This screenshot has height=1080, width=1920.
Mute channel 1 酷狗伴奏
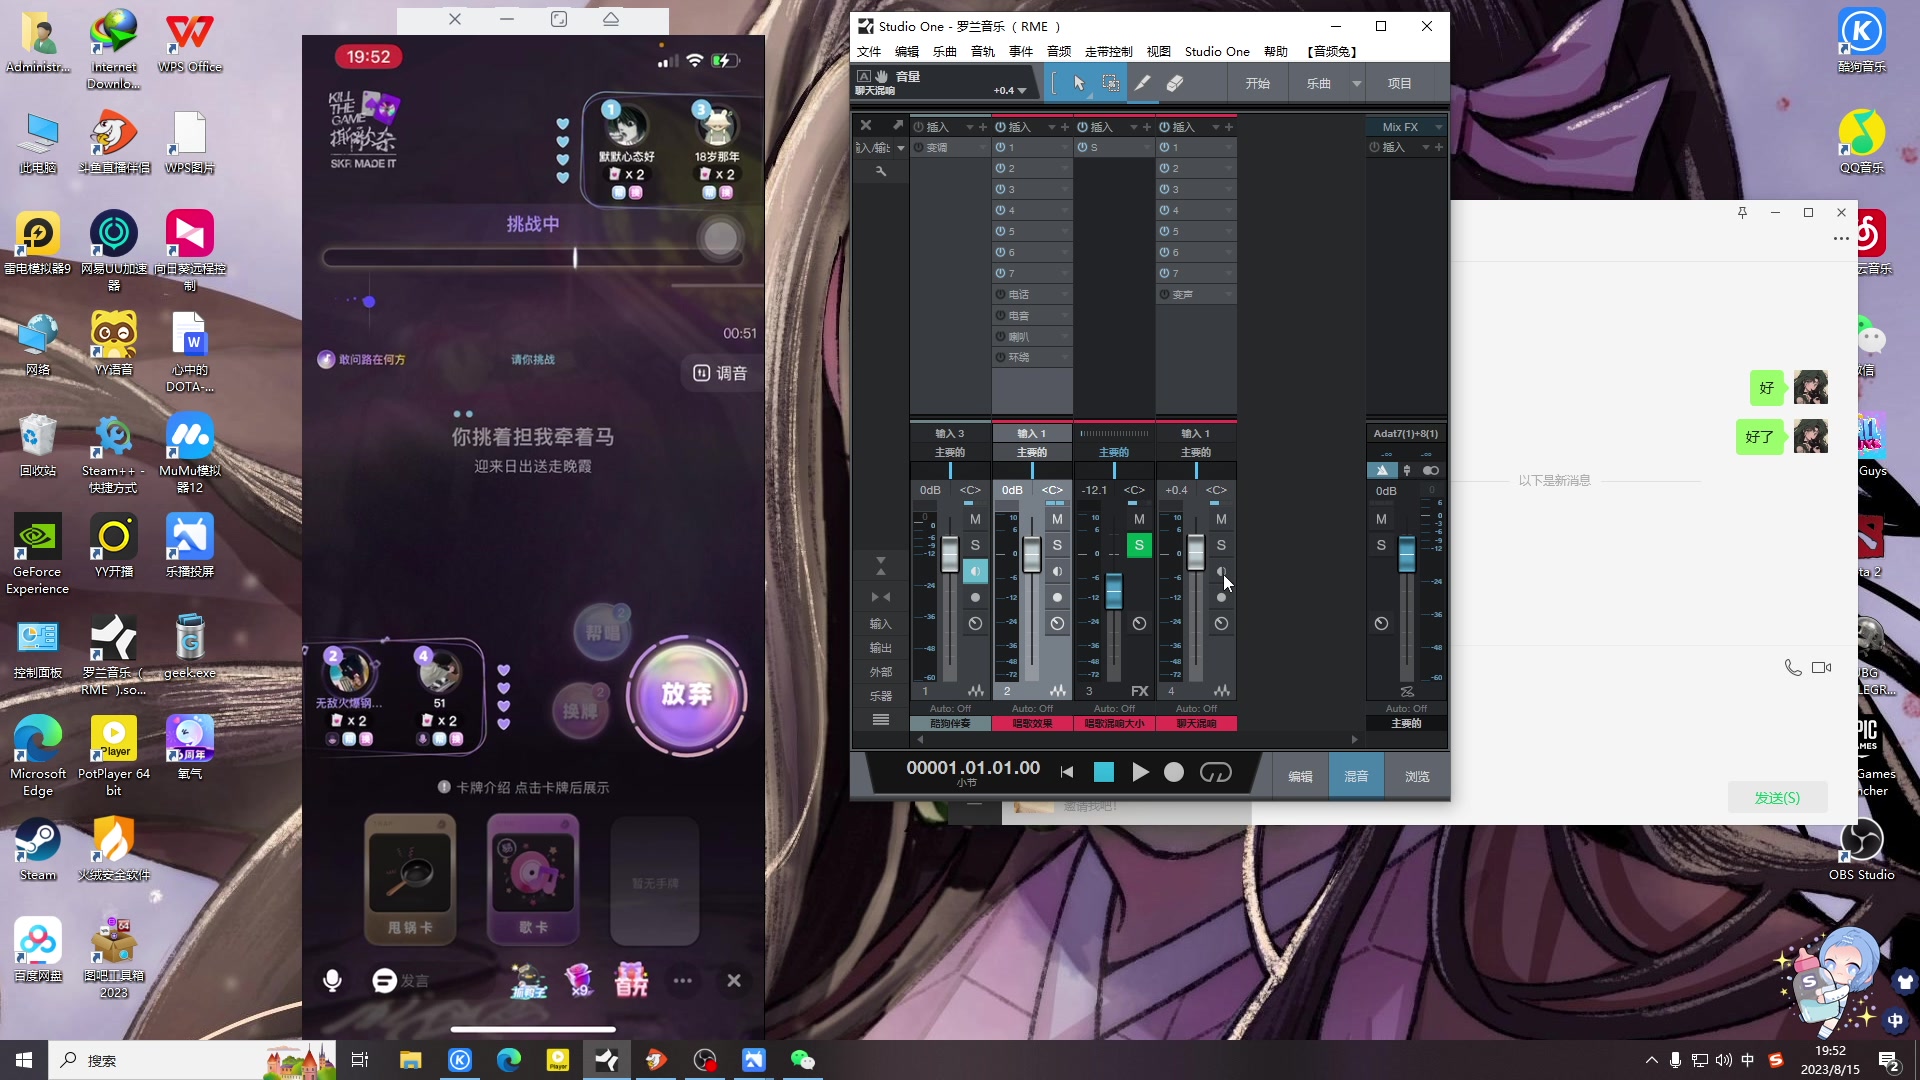click(x=975, y=519)
